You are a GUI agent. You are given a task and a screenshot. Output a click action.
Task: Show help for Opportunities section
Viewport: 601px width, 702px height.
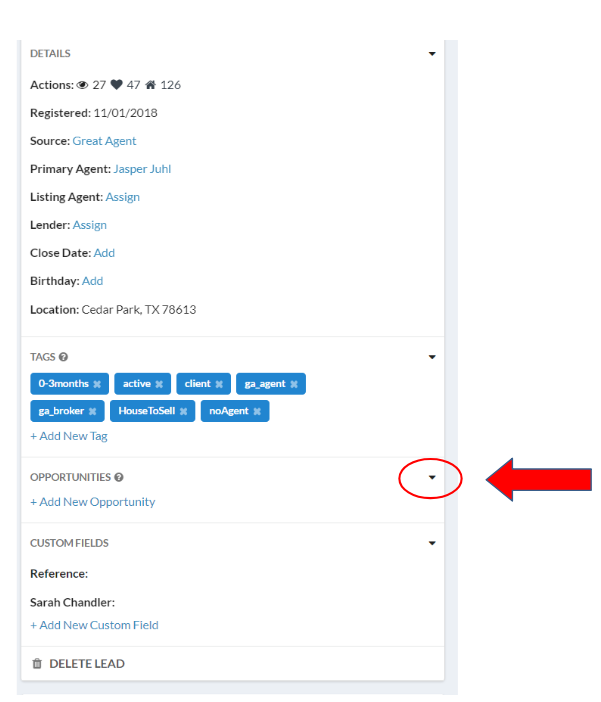[x=118, y=478]
